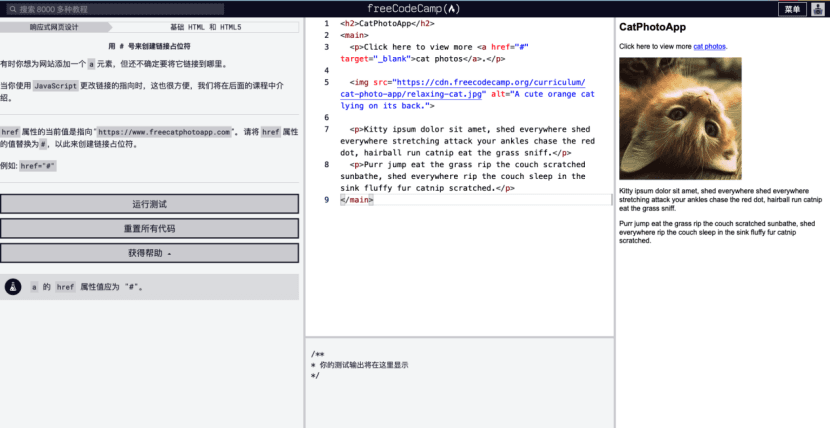Go to 响应式网页设计 breadcrumb
830x428 pixels.
(53, 27)
